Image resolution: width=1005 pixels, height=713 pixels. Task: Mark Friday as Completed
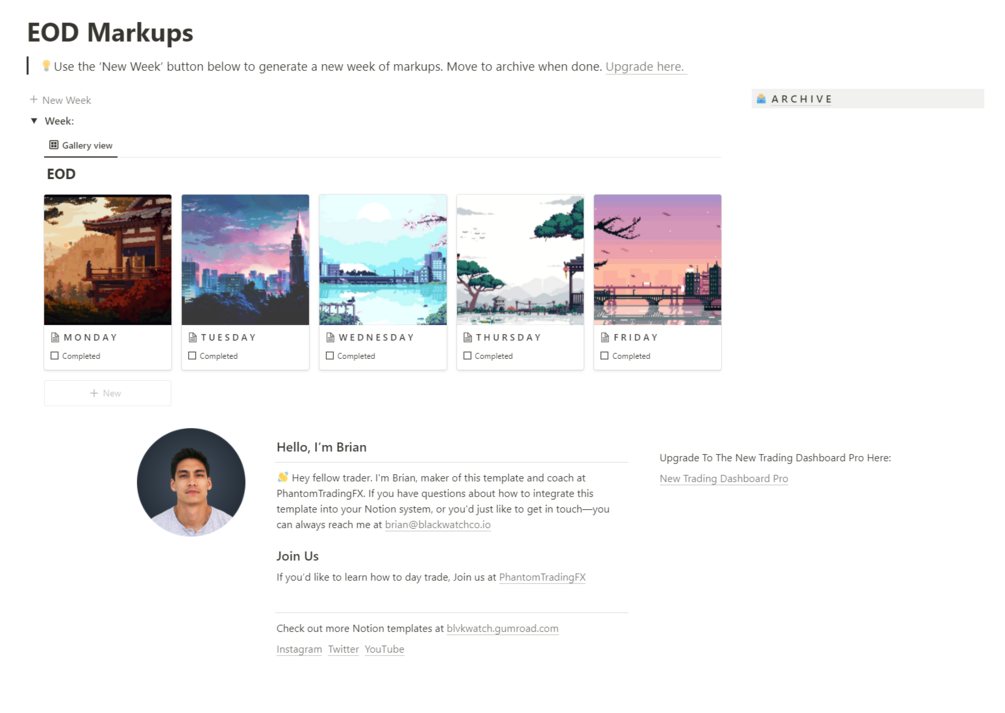(x=604, y=356)
